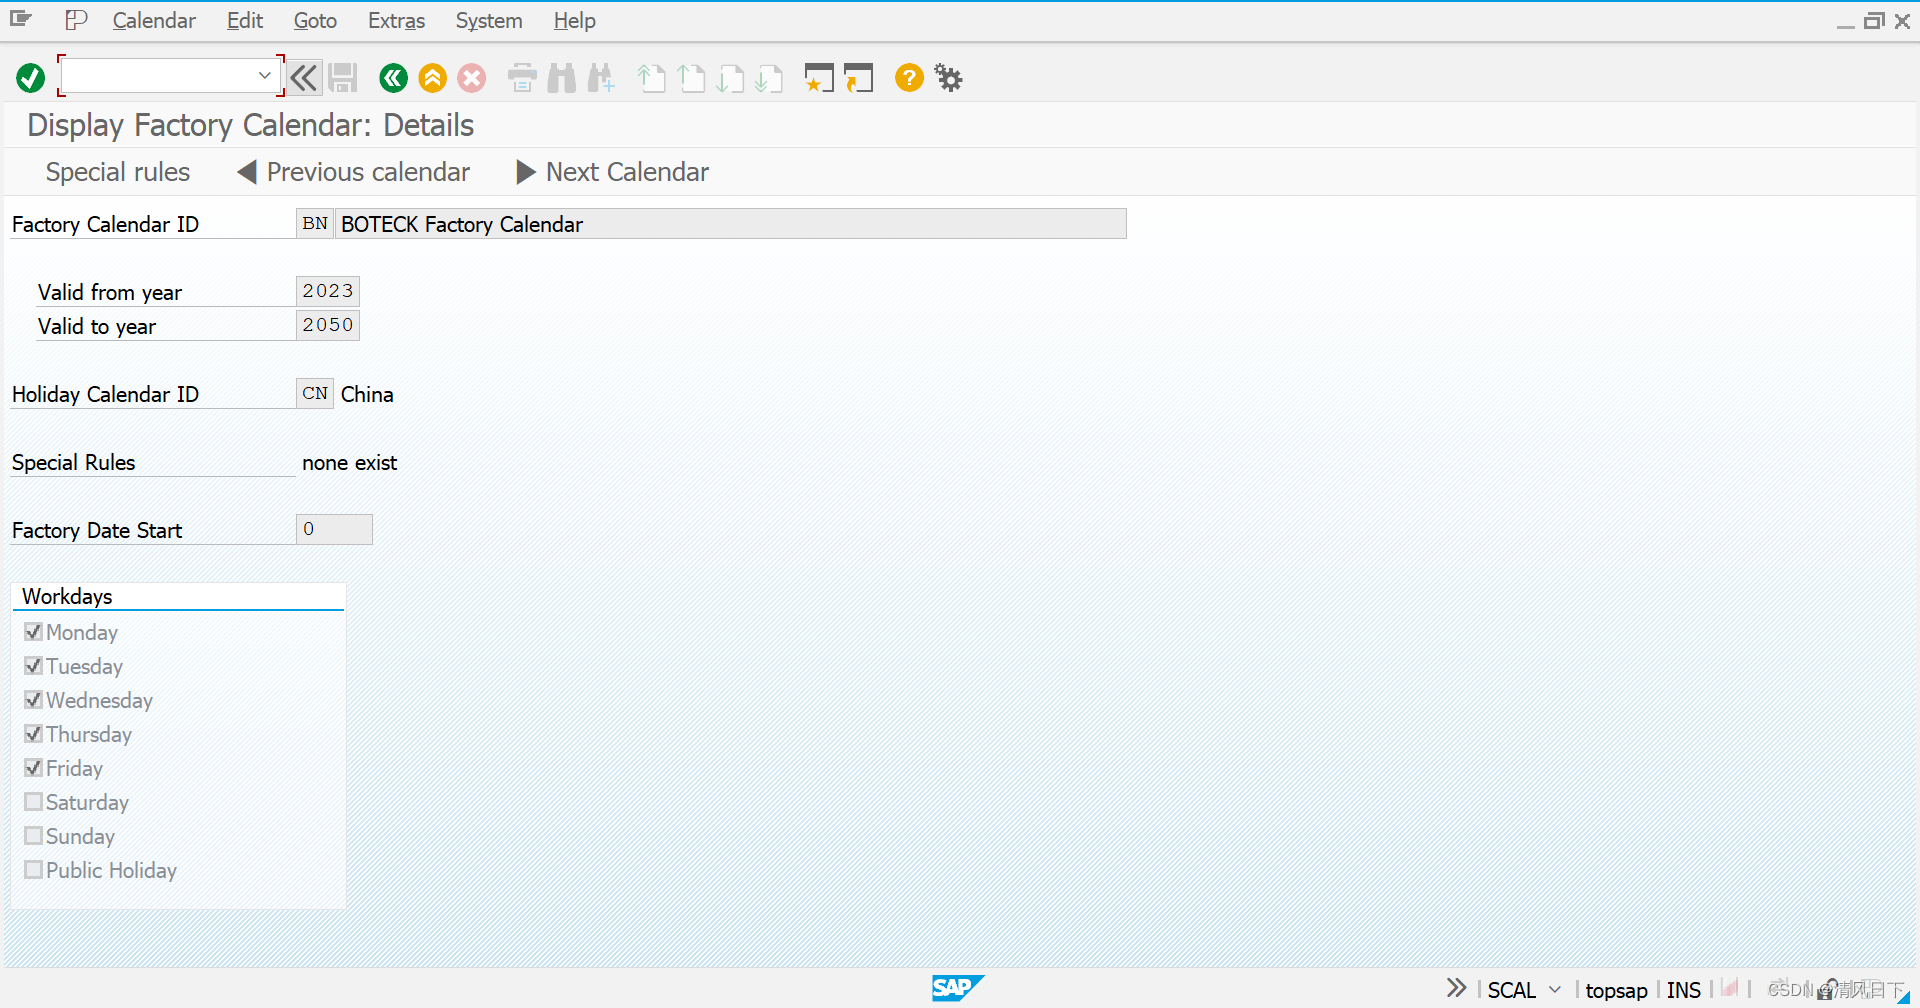Open the SCAL transaction dropdown in status bar
The image size is (1920, 1008).
click(x=1555, y=989)
